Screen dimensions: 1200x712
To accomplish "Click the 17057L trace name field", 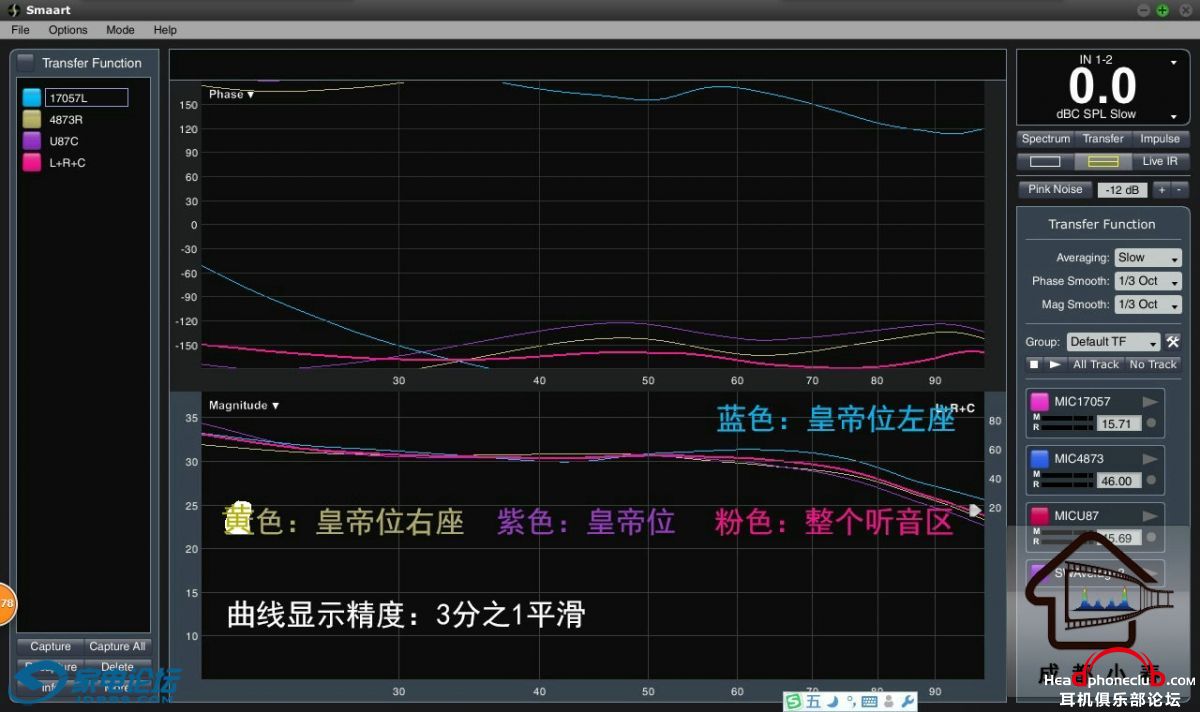I will tap(86, 98).
